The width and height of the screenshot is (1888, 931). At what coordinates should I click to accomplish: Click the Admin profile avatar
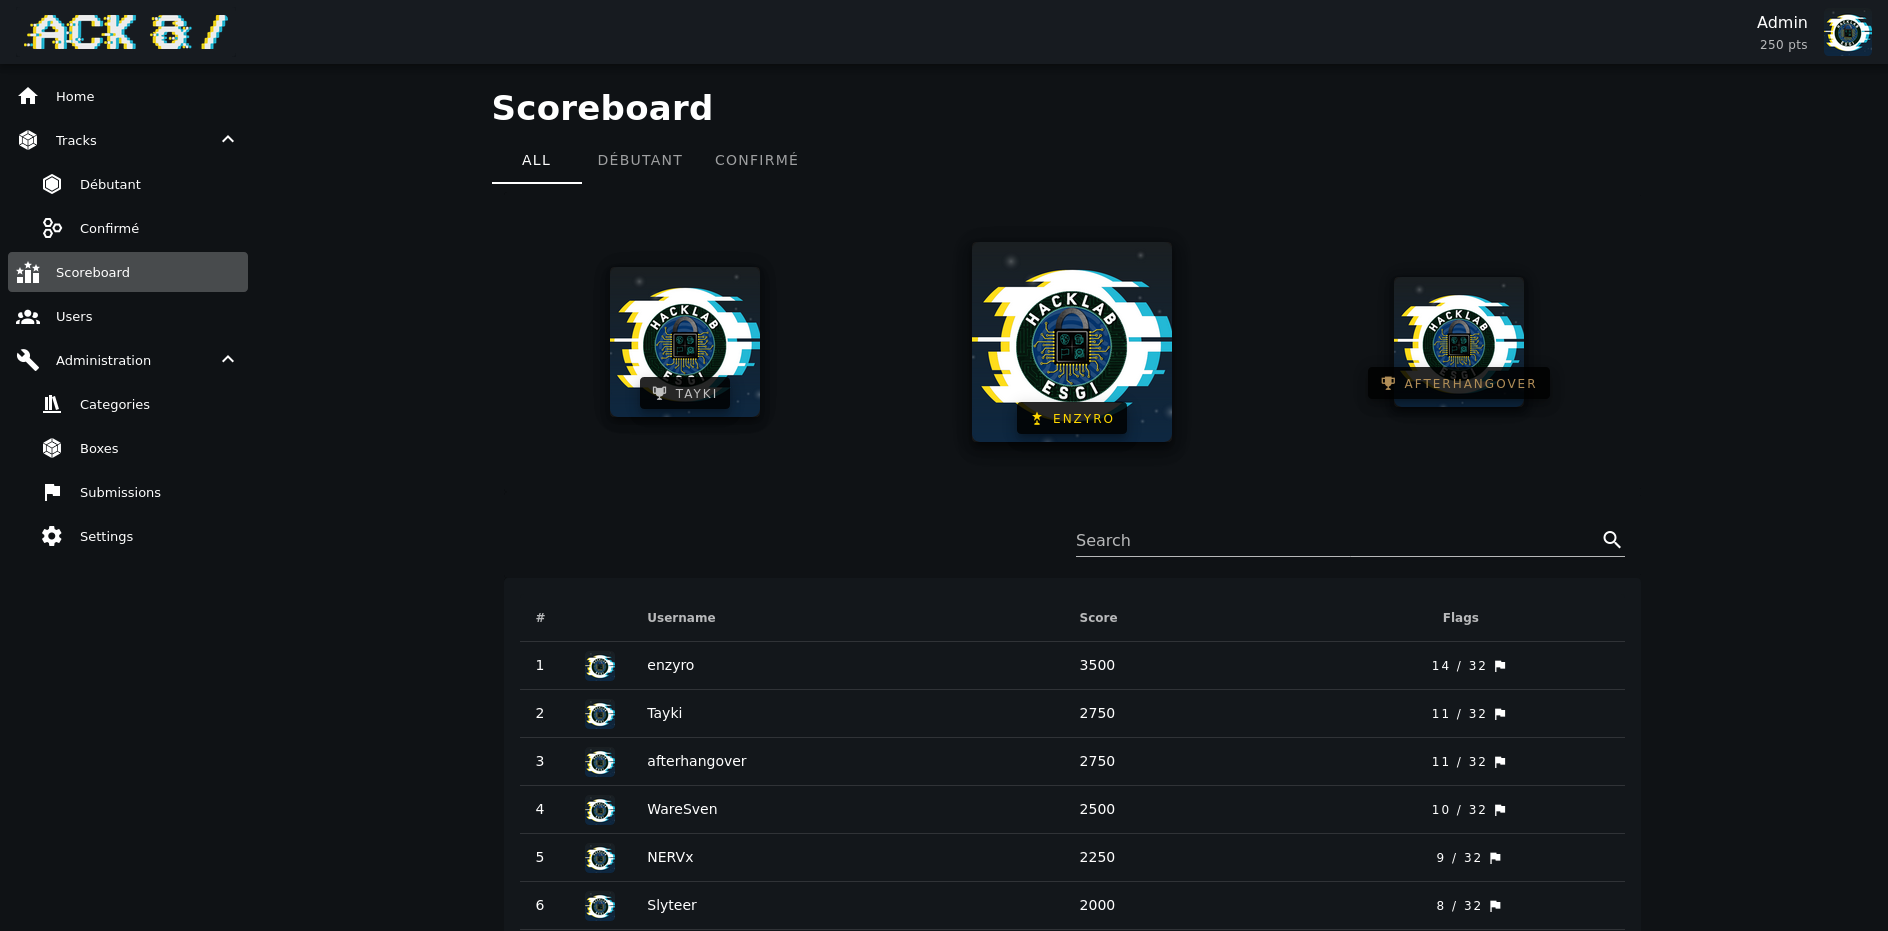coord(1847,33)
